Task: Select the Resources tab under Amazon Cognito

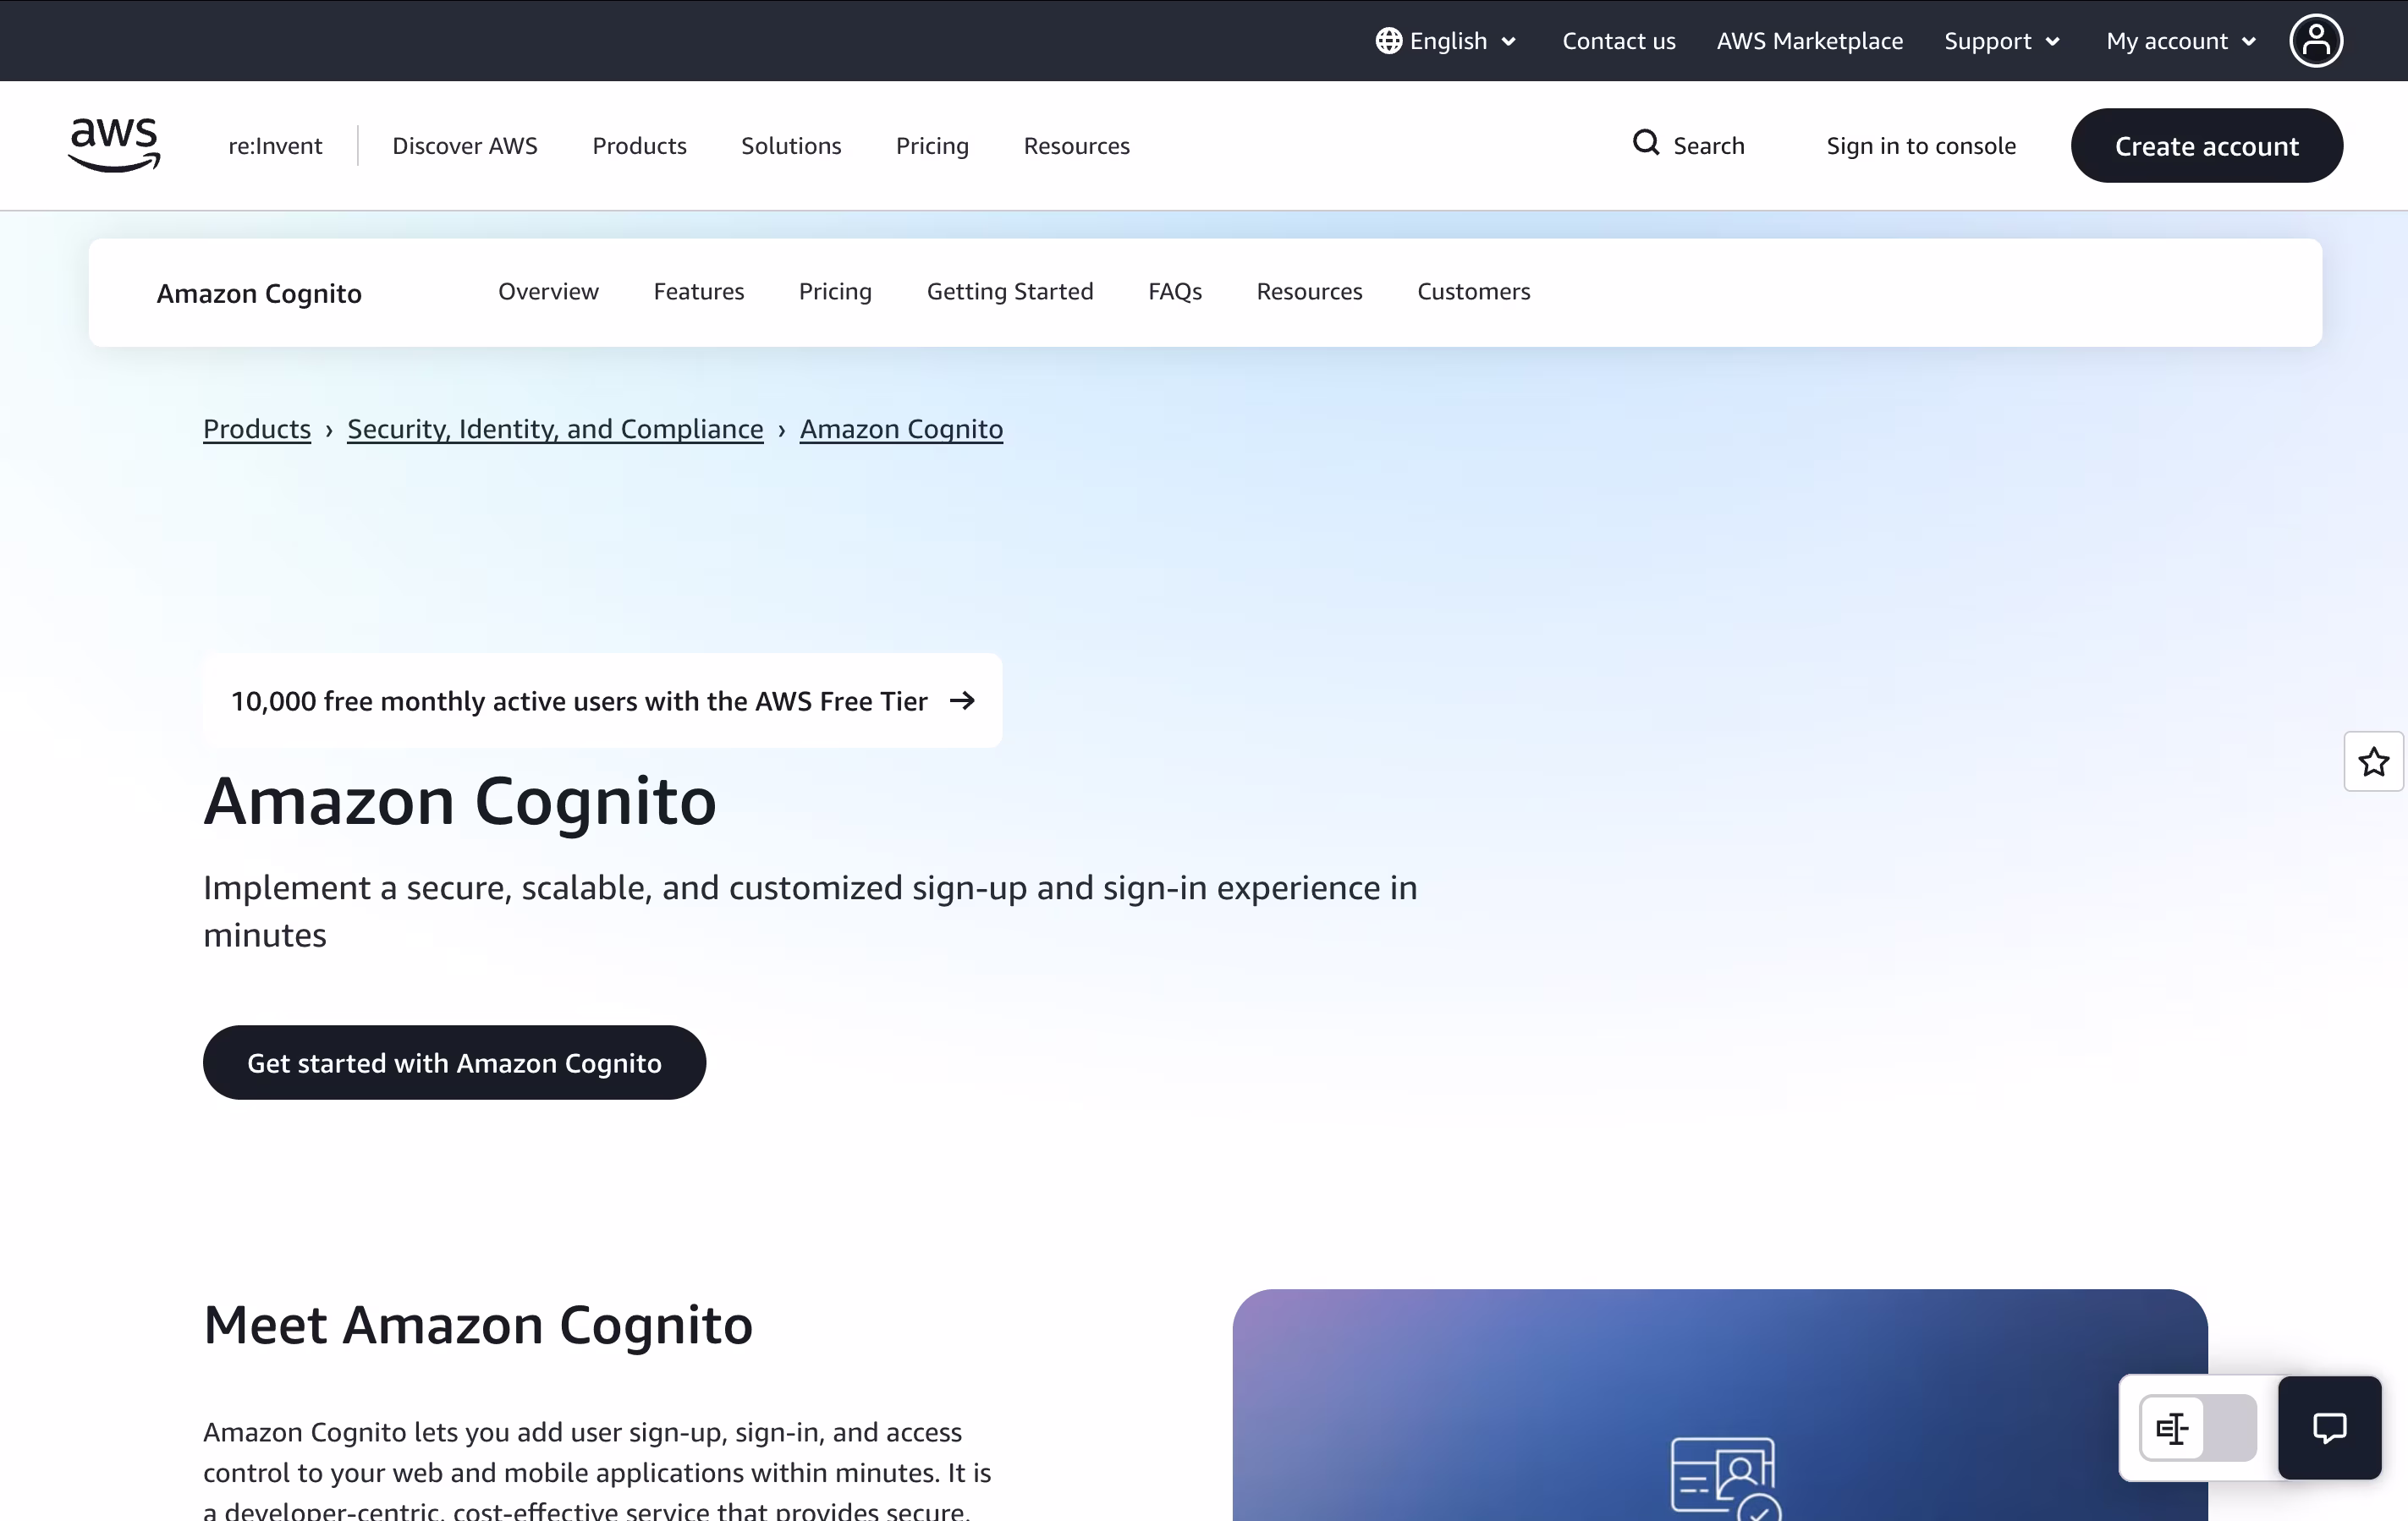Action: 1309,291
